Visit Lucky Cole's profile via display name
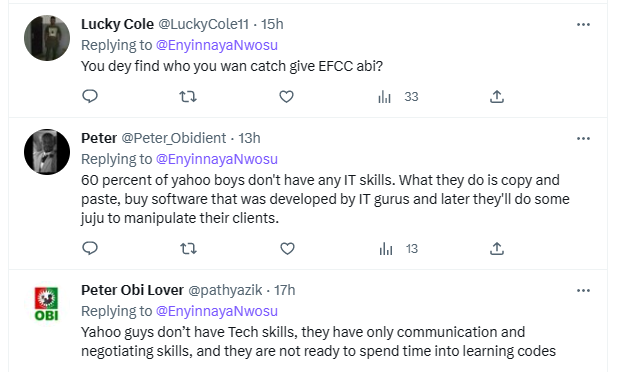 point(117,24)
